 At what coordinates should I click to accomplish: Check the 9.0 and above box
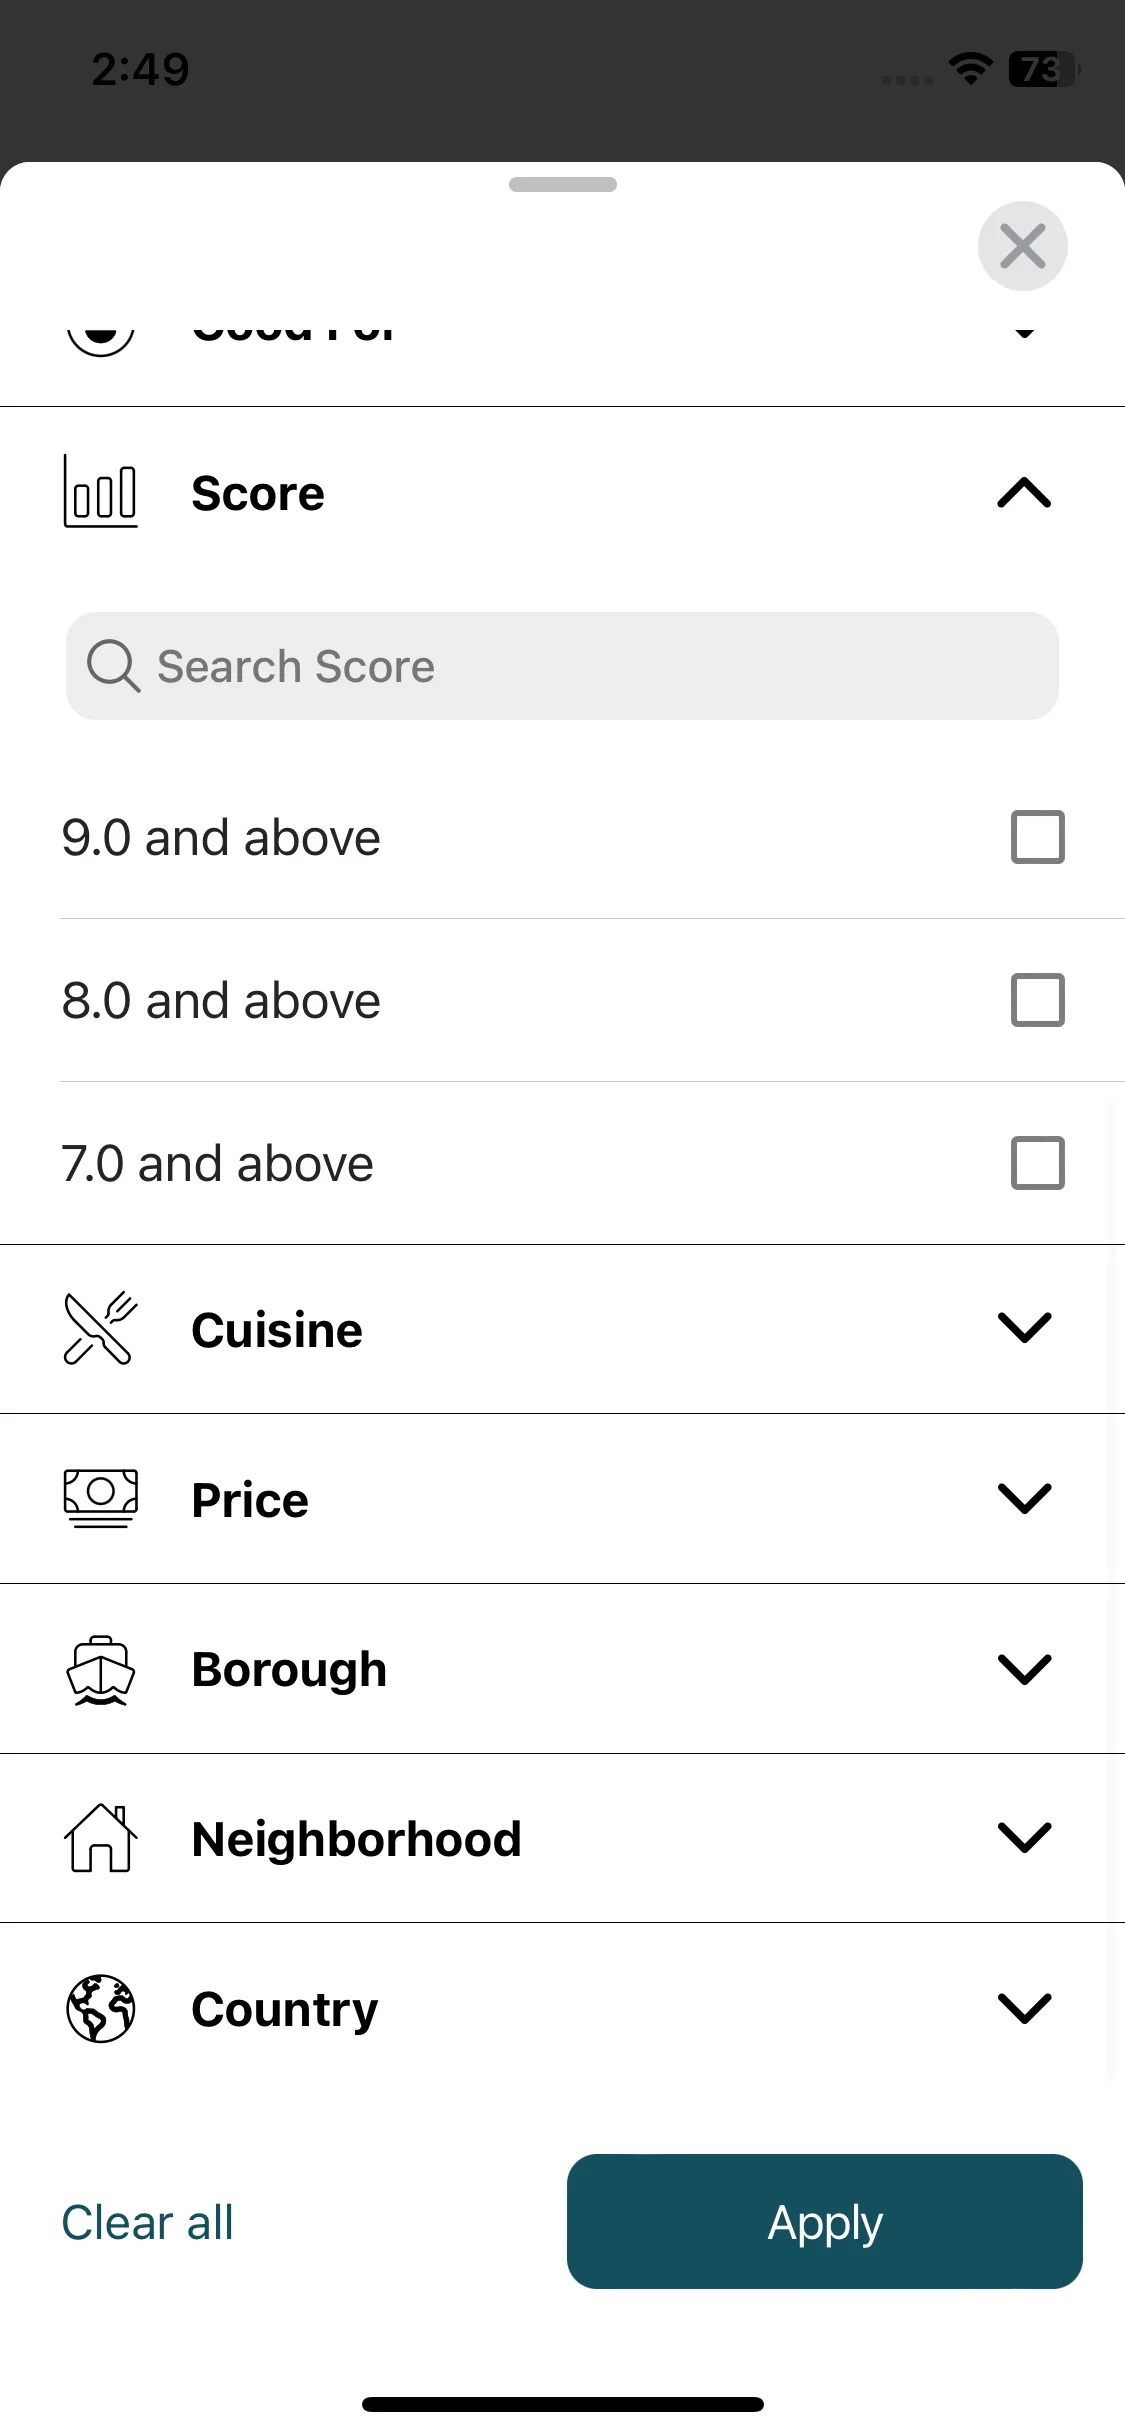point(1037,837)
